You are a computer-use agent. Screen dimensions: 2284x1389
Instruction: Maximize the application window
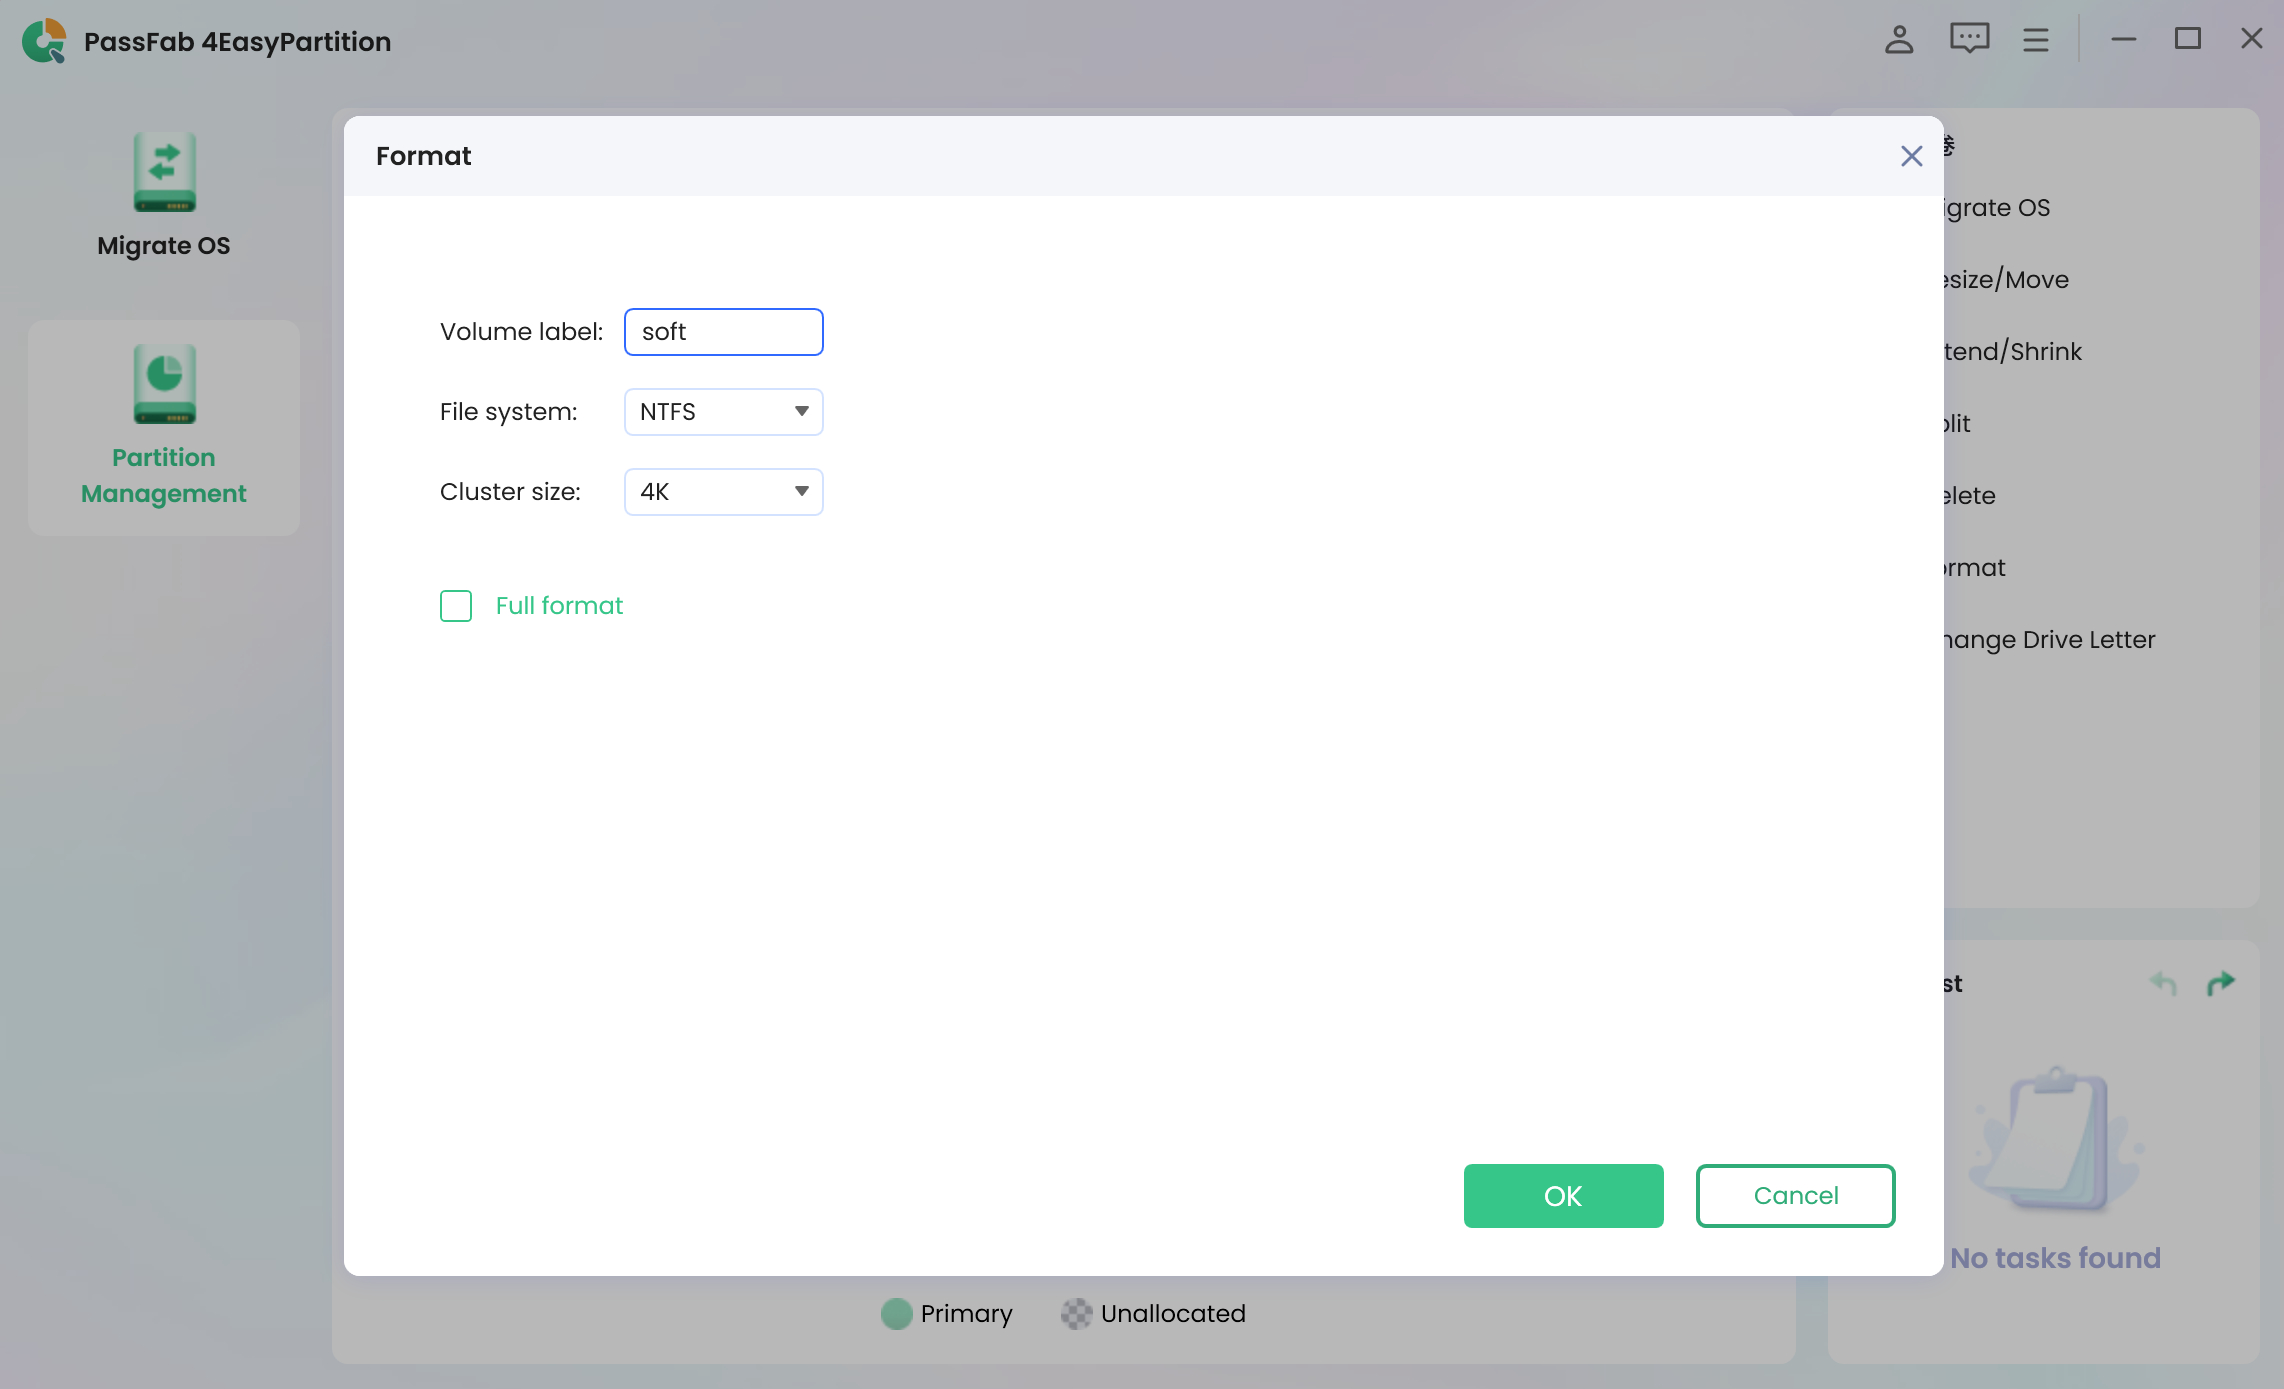(x=2188, y=39)
